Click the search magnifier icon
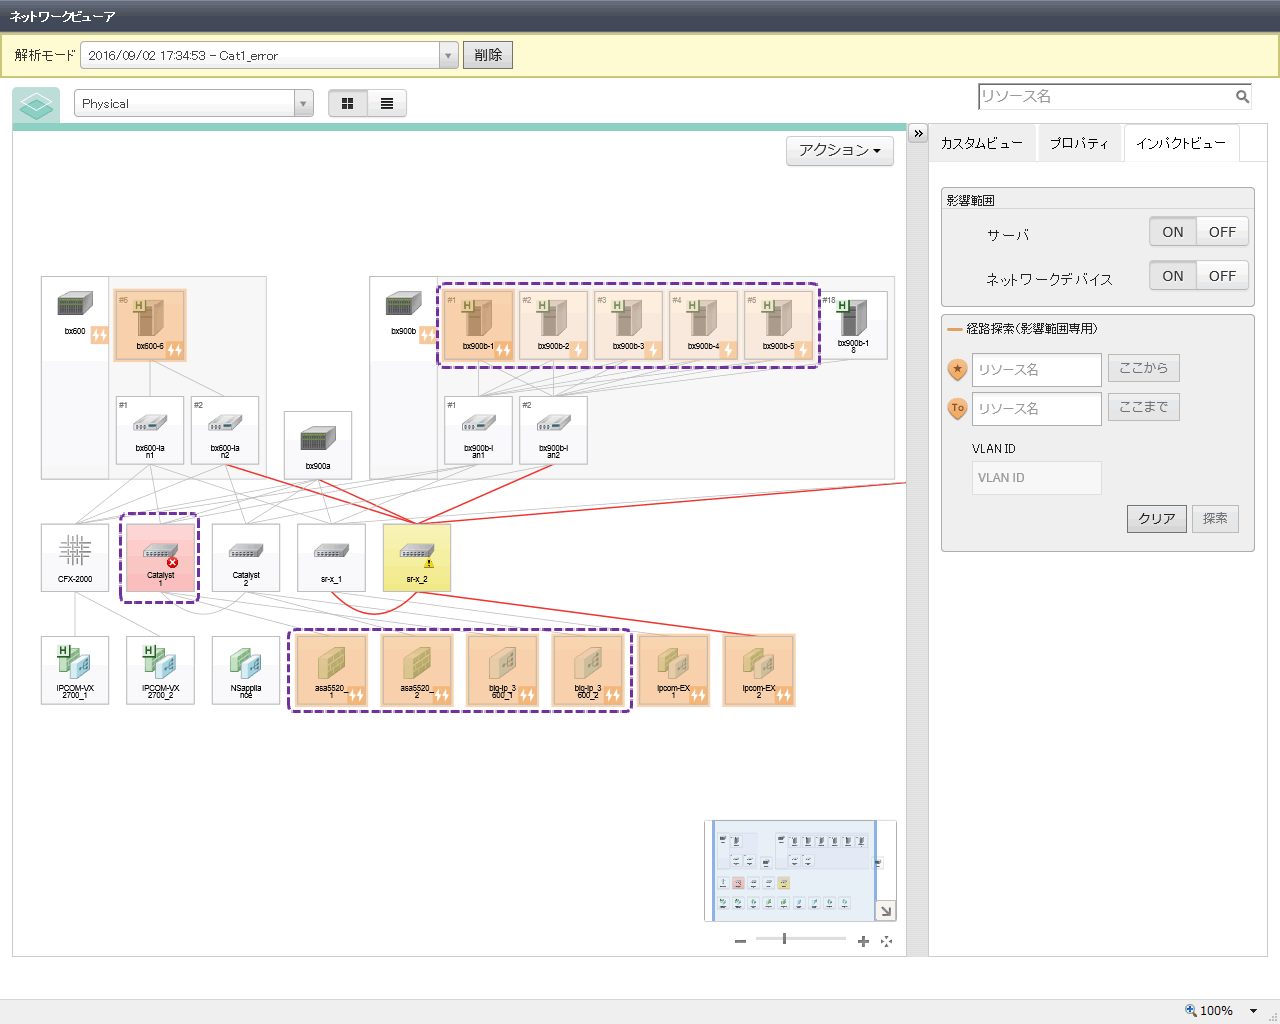The image size is (1280, 1024). pyautogui.click(x=1242, y=97)
